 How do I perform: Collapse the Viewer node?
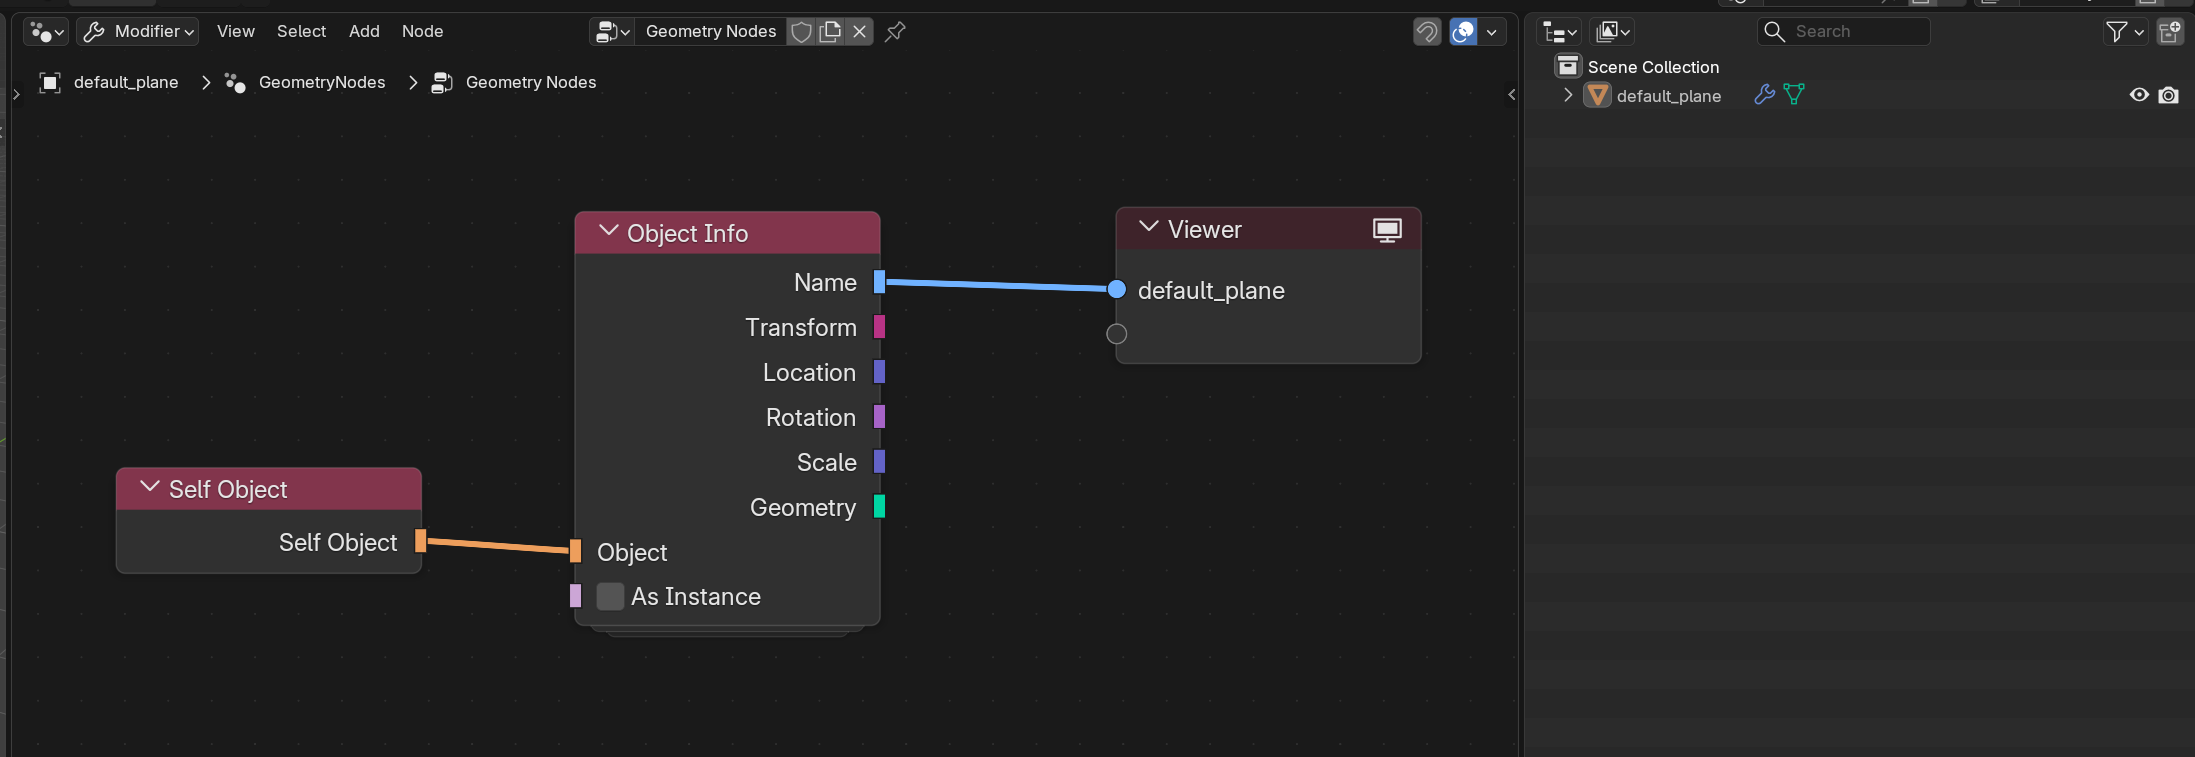pos(1149,228)
